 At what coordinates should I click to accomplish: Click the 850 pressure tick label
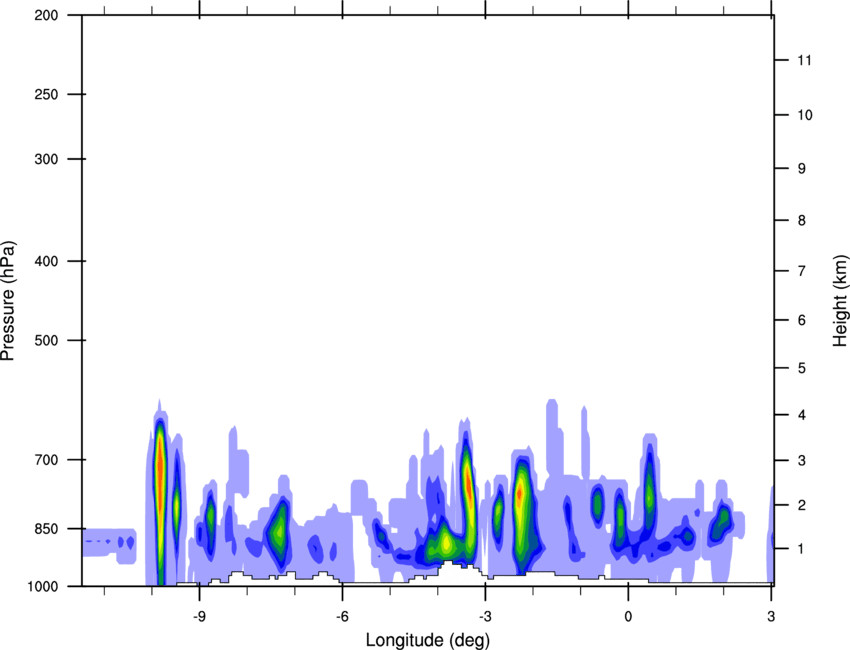46,529
